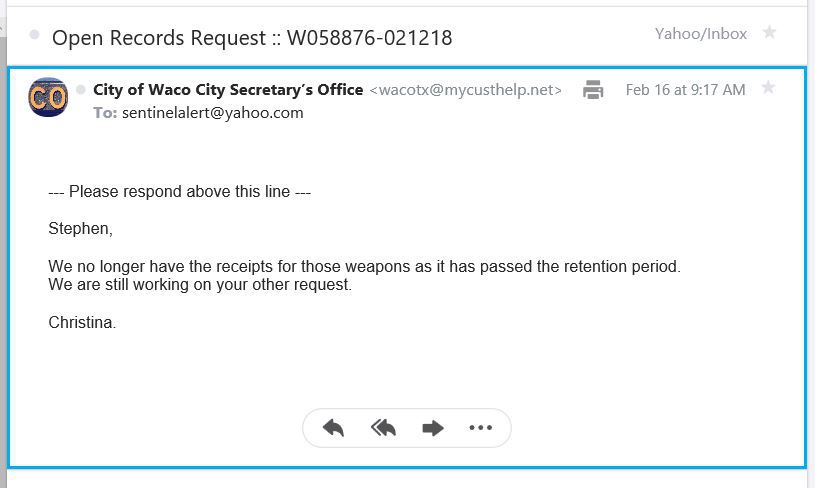Star the message next to the timestamp
The height and width of the screenshot is (488, 815).
[x=768, y=88]
